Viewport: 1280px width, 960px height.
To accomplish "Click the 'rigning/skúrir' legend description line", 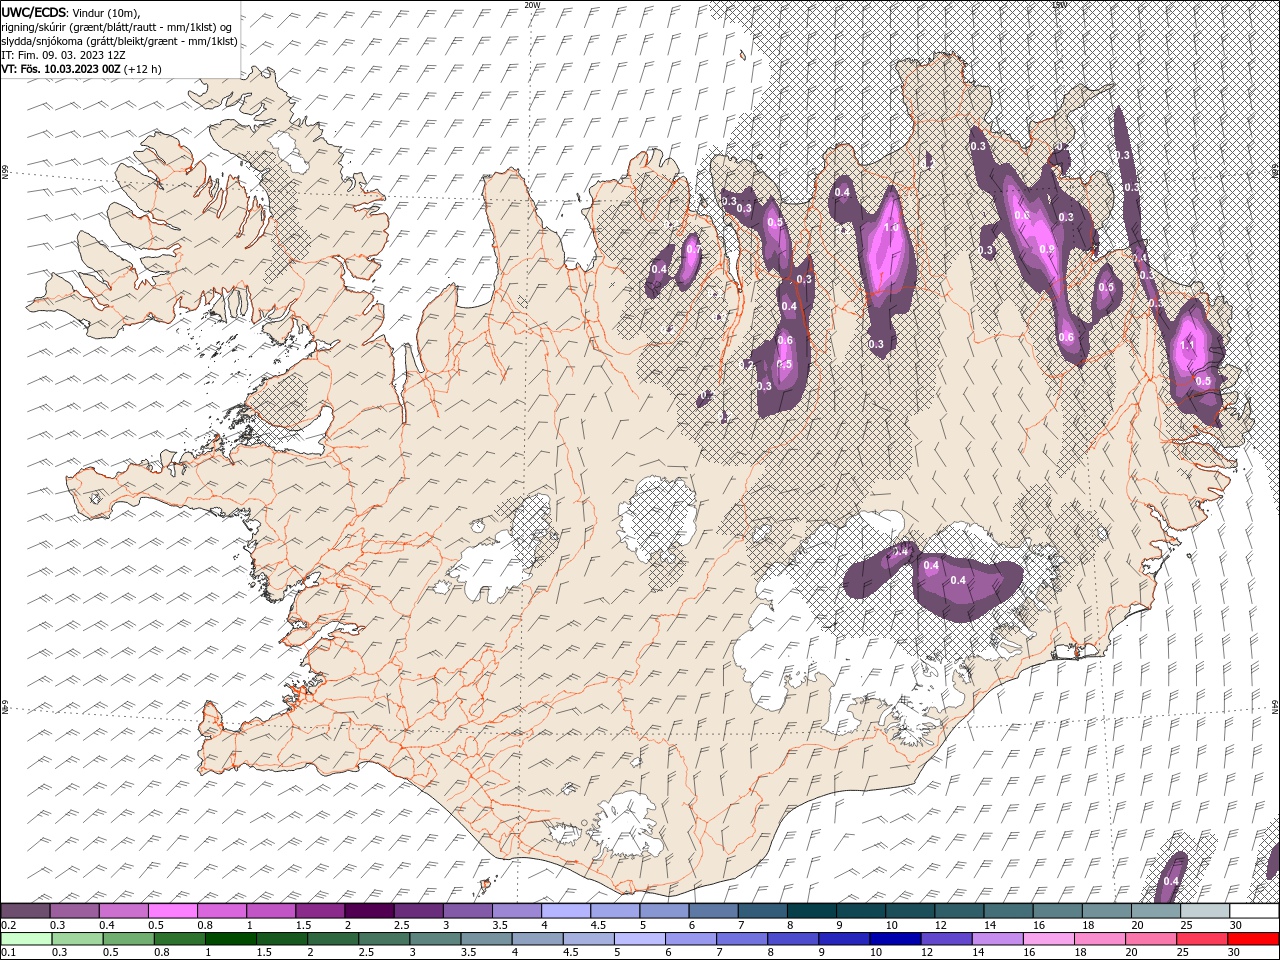I will [117, 27].
